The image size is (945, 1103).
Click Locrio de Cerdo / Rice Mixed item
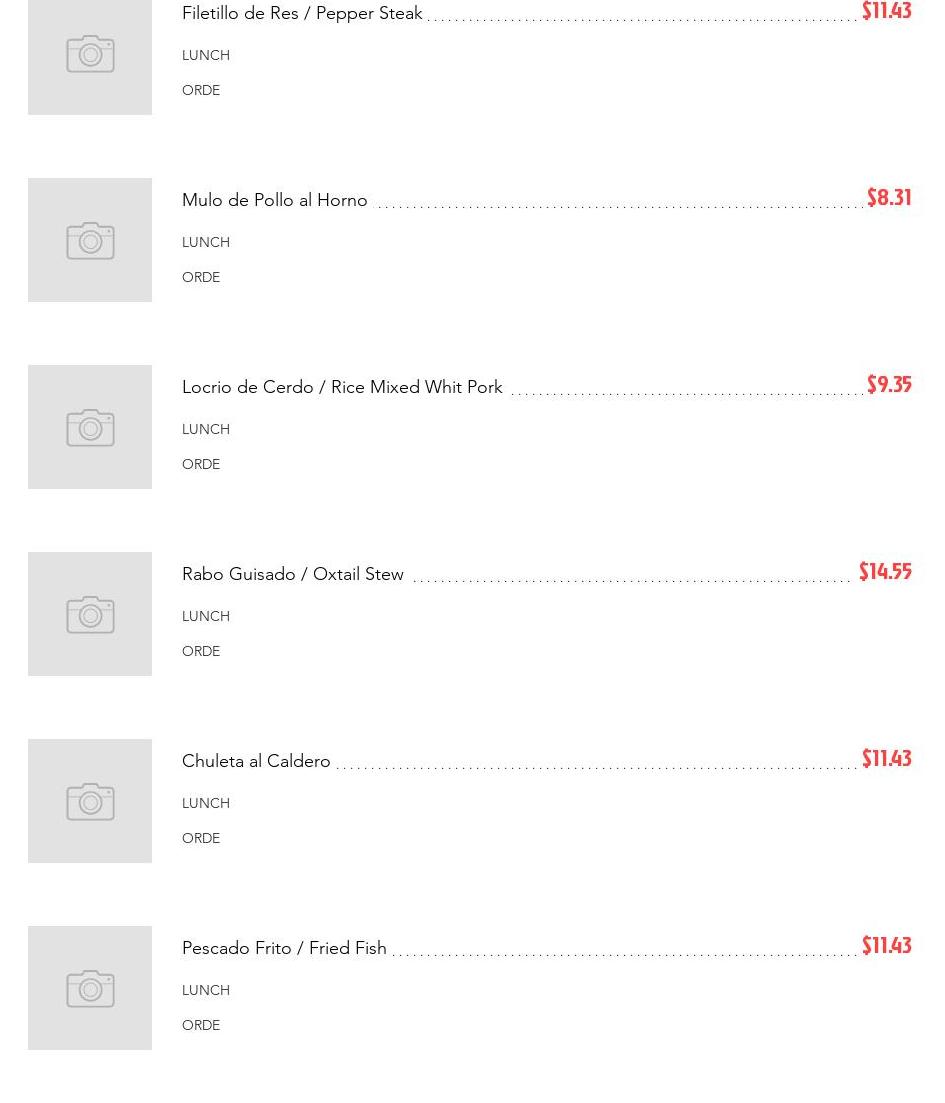tap(342, 387)
